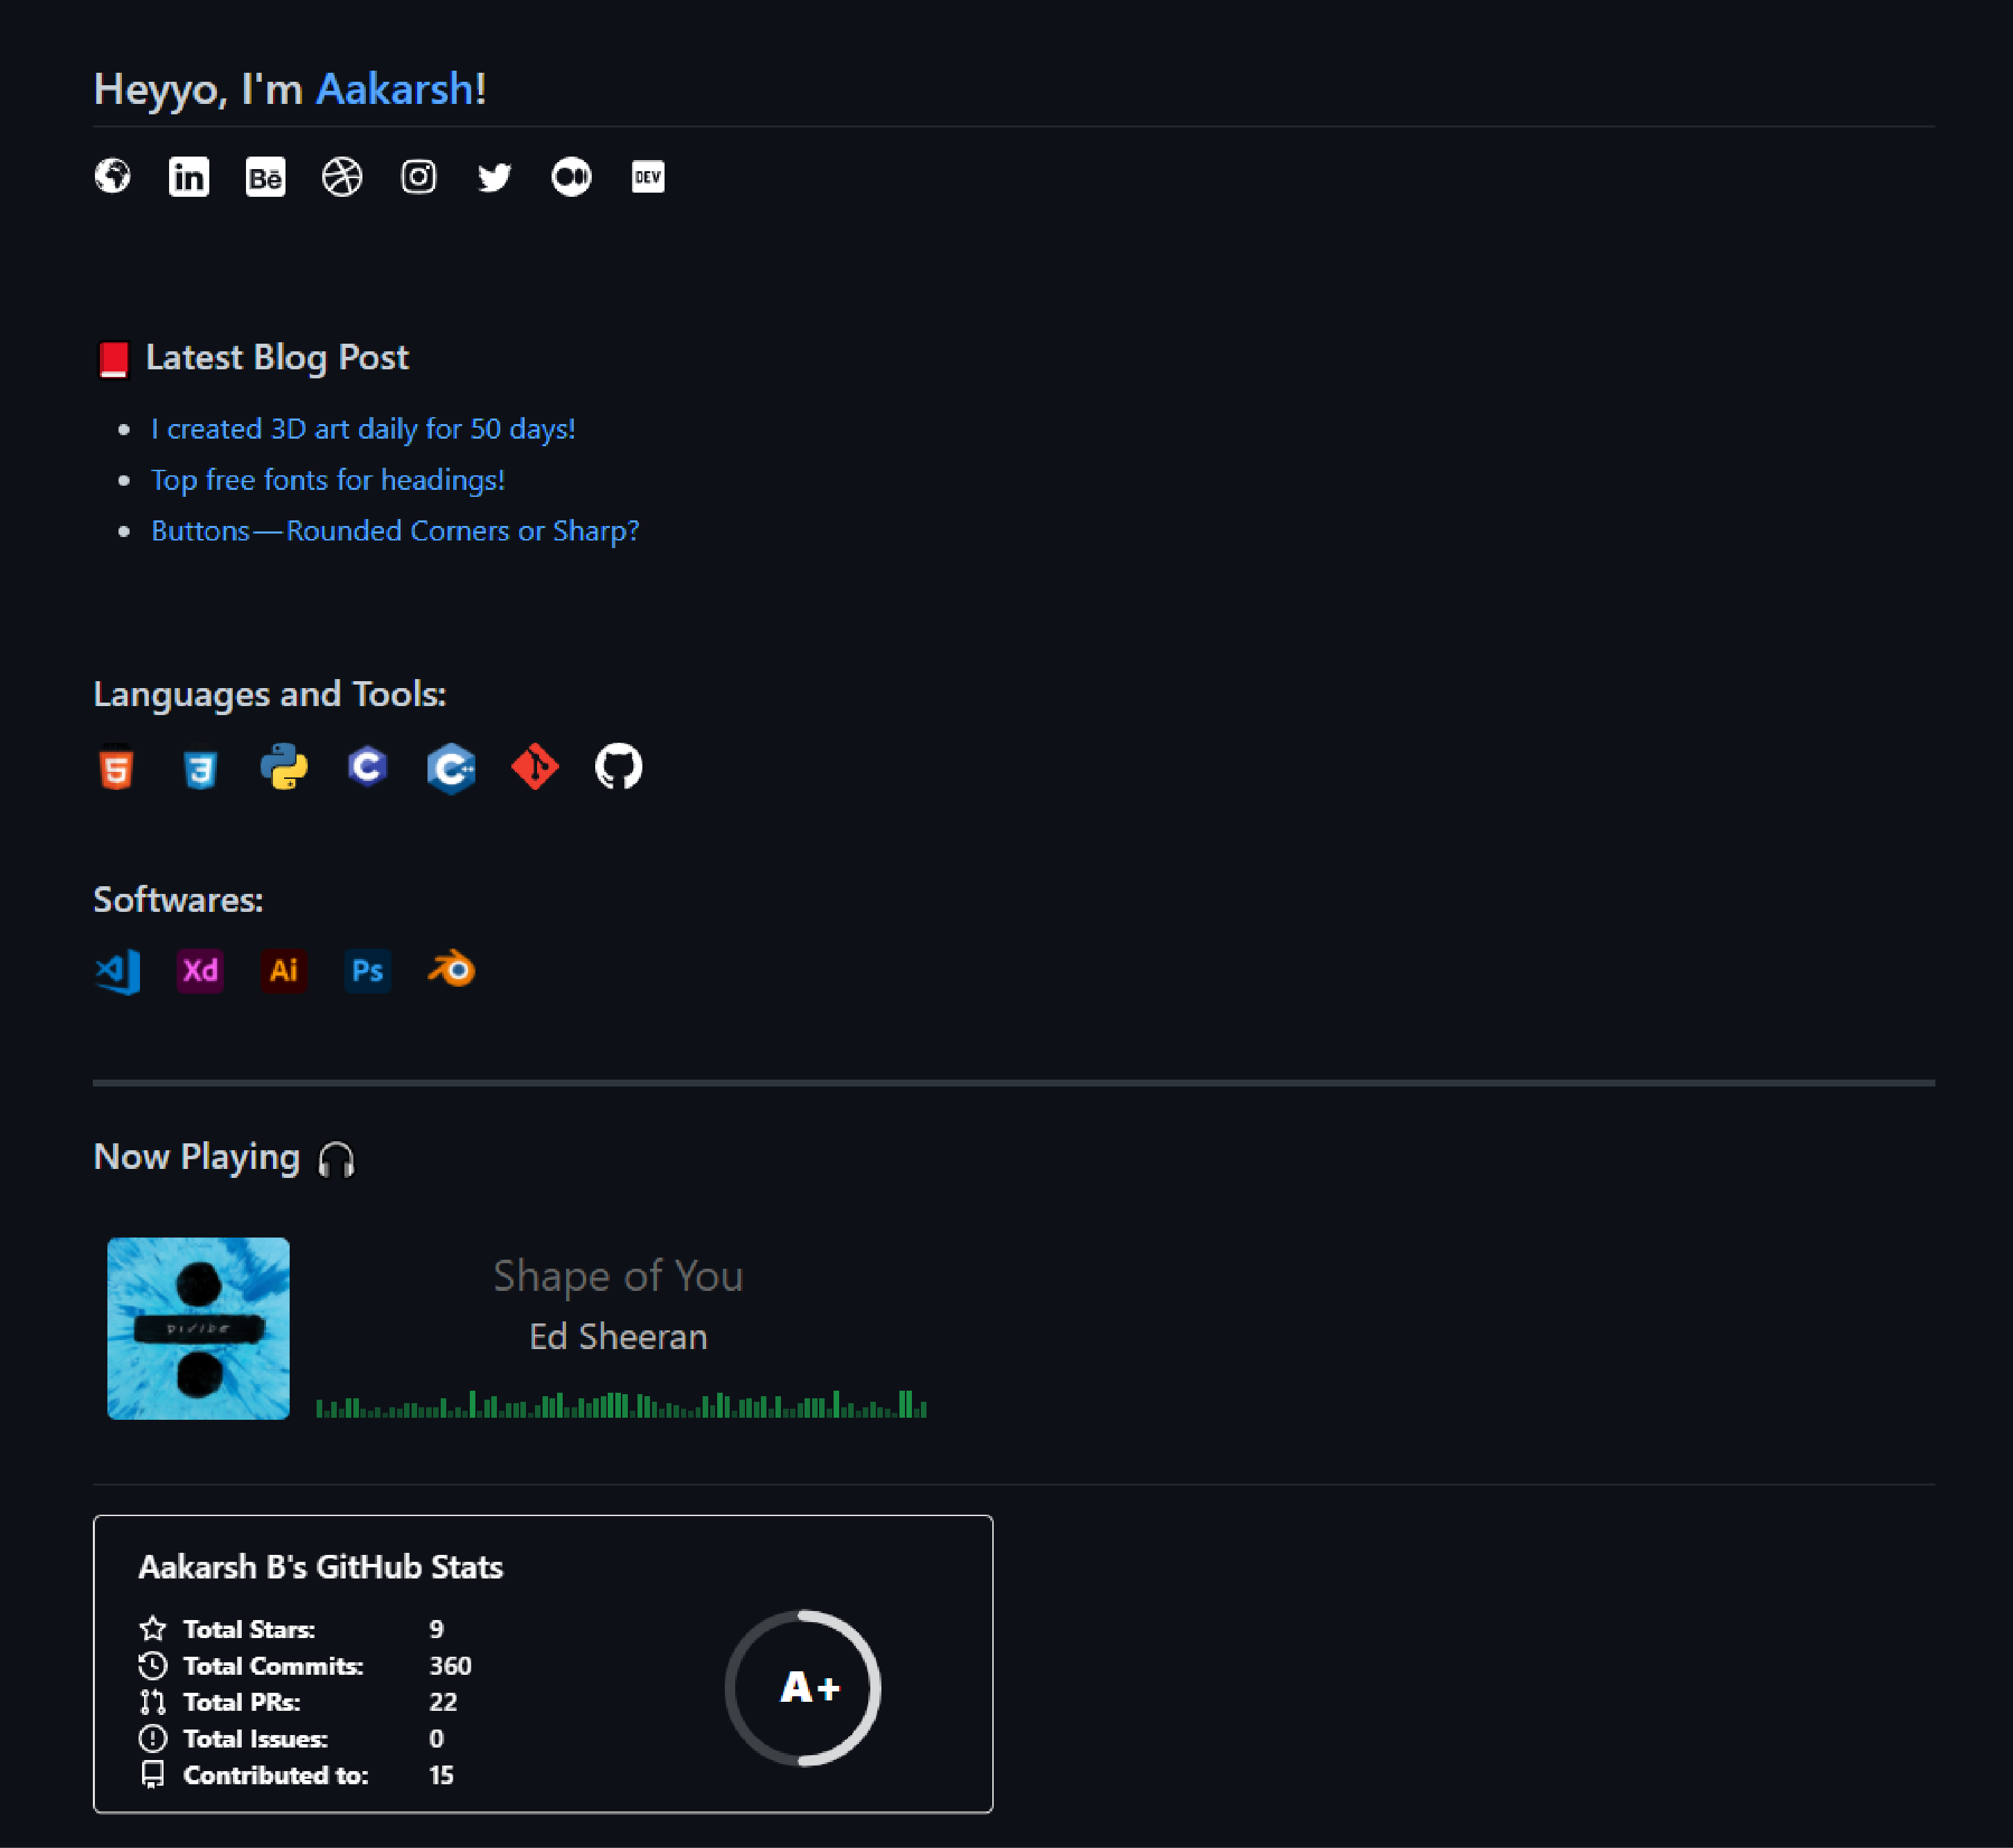Click the Divide album cover thumbnail
The height and width of the screenshot is (1848, 2013).
click(x=198, y=1328)
